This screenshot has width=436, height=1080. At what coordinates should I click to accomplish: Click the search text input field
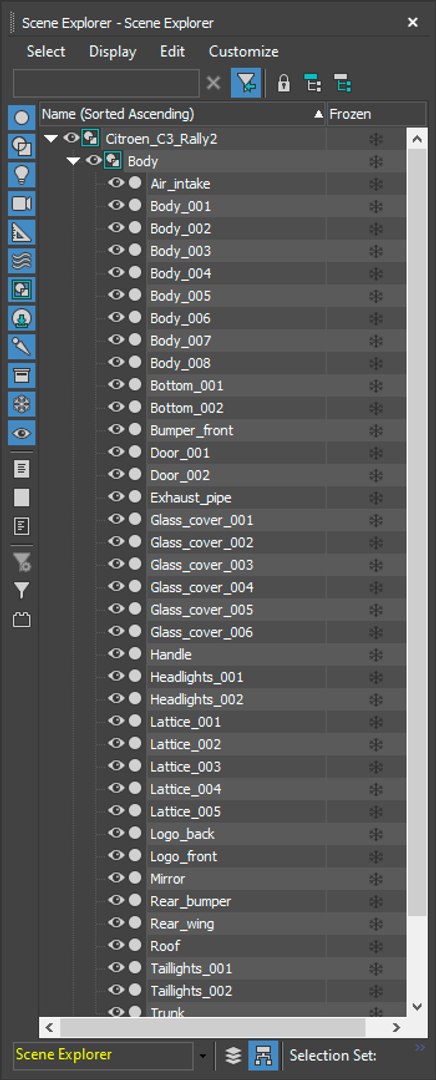(x=106, y=83)
